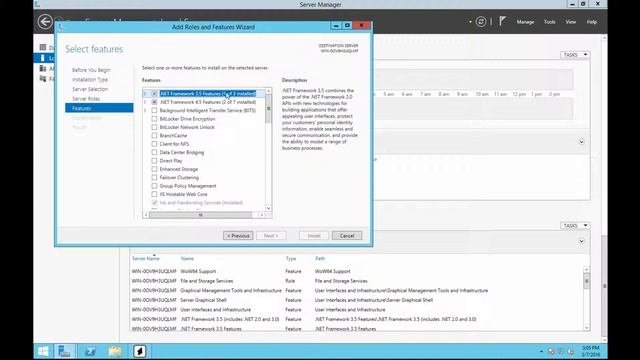Sort table by Server Name column
The height and width of the screenshot is (360, 640).
(x=146, y=258)
